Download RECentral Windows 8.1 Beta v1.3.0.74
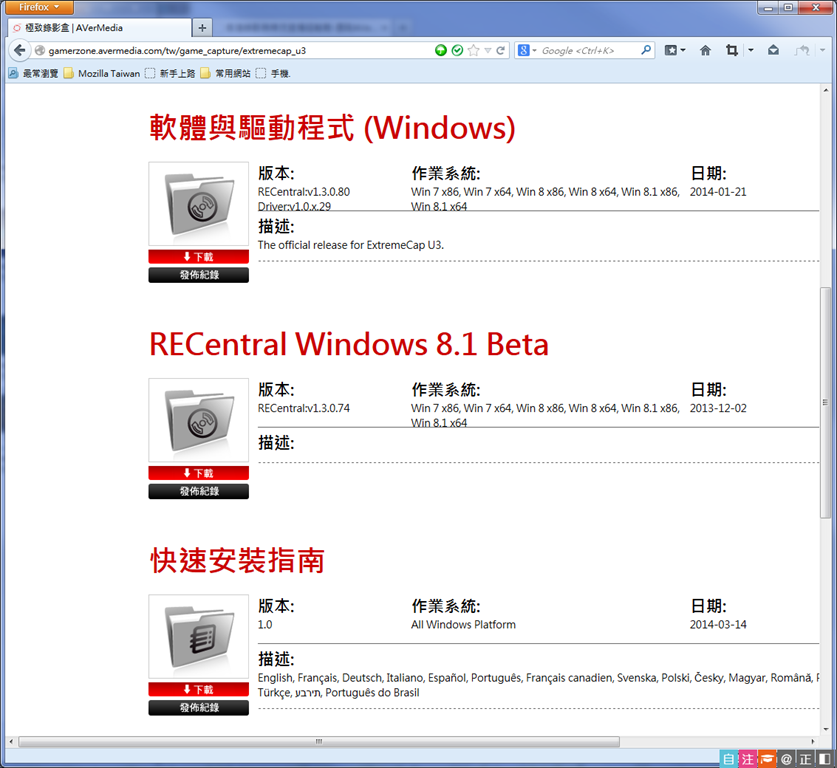 tap(199, 473)
